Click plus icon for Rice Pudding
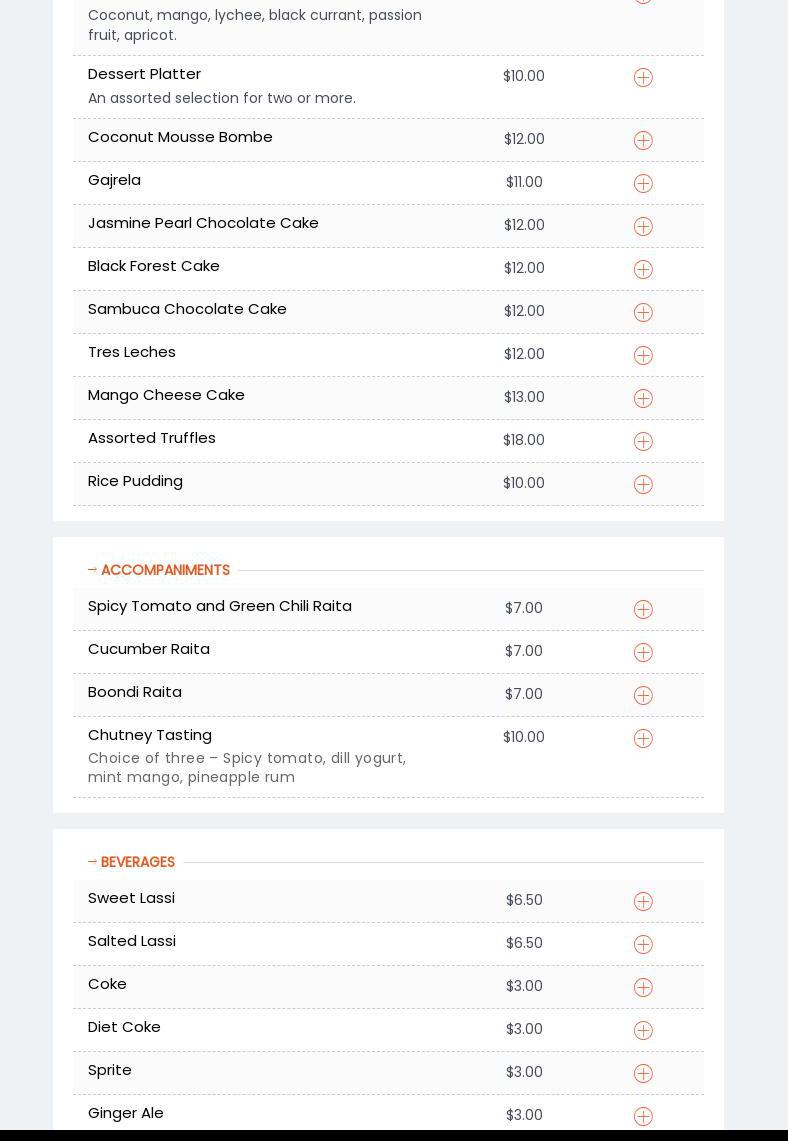 pos(643,485)
